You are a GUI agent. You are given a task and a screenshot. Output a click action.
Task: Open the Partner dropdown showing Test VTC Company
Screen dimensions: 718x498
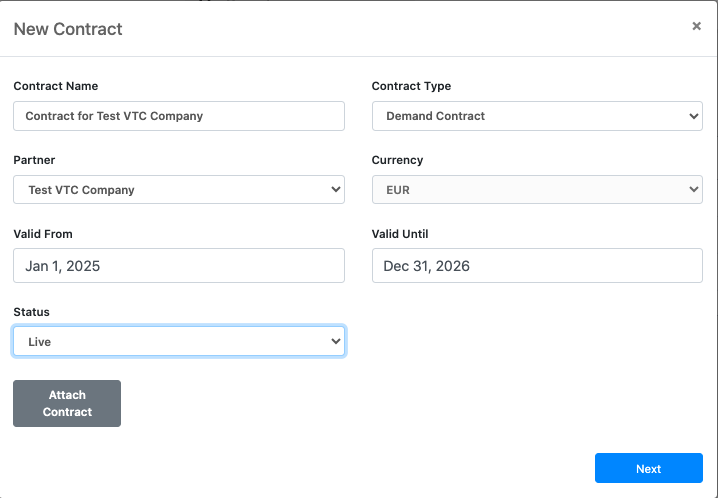click(x=179, y=189)
